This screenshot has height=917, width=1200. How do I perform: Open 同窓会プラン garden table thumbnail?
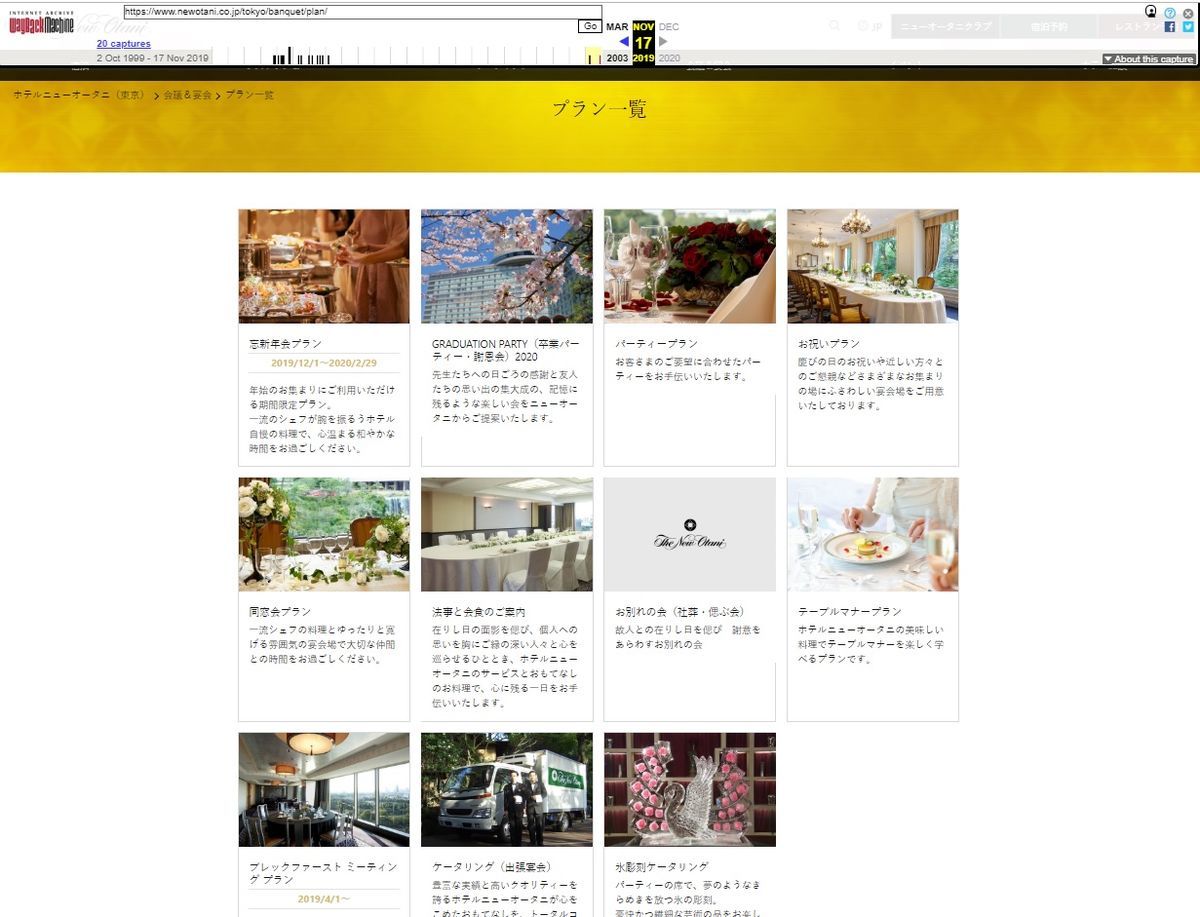point(324,534)
